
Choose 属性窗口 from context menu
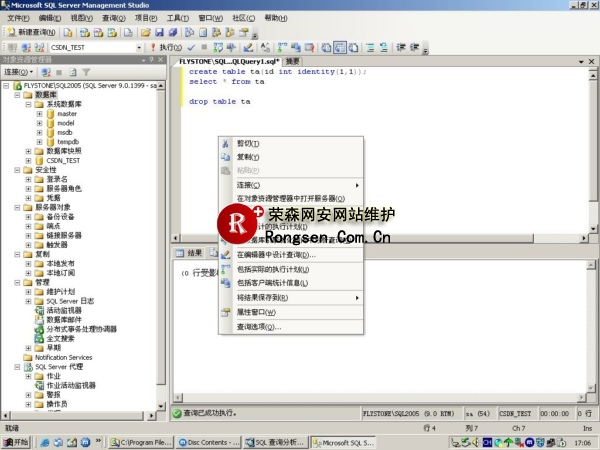tap(291, 312)
